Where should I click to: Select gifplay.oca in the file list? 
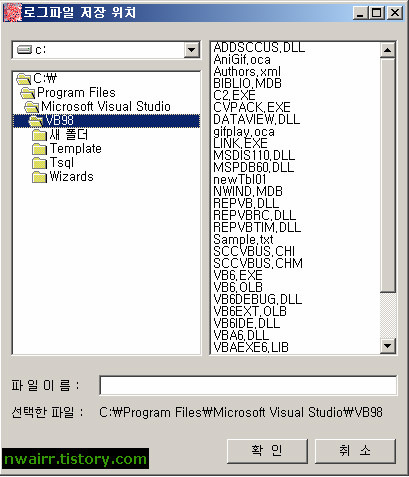click(x=244, y=131)
